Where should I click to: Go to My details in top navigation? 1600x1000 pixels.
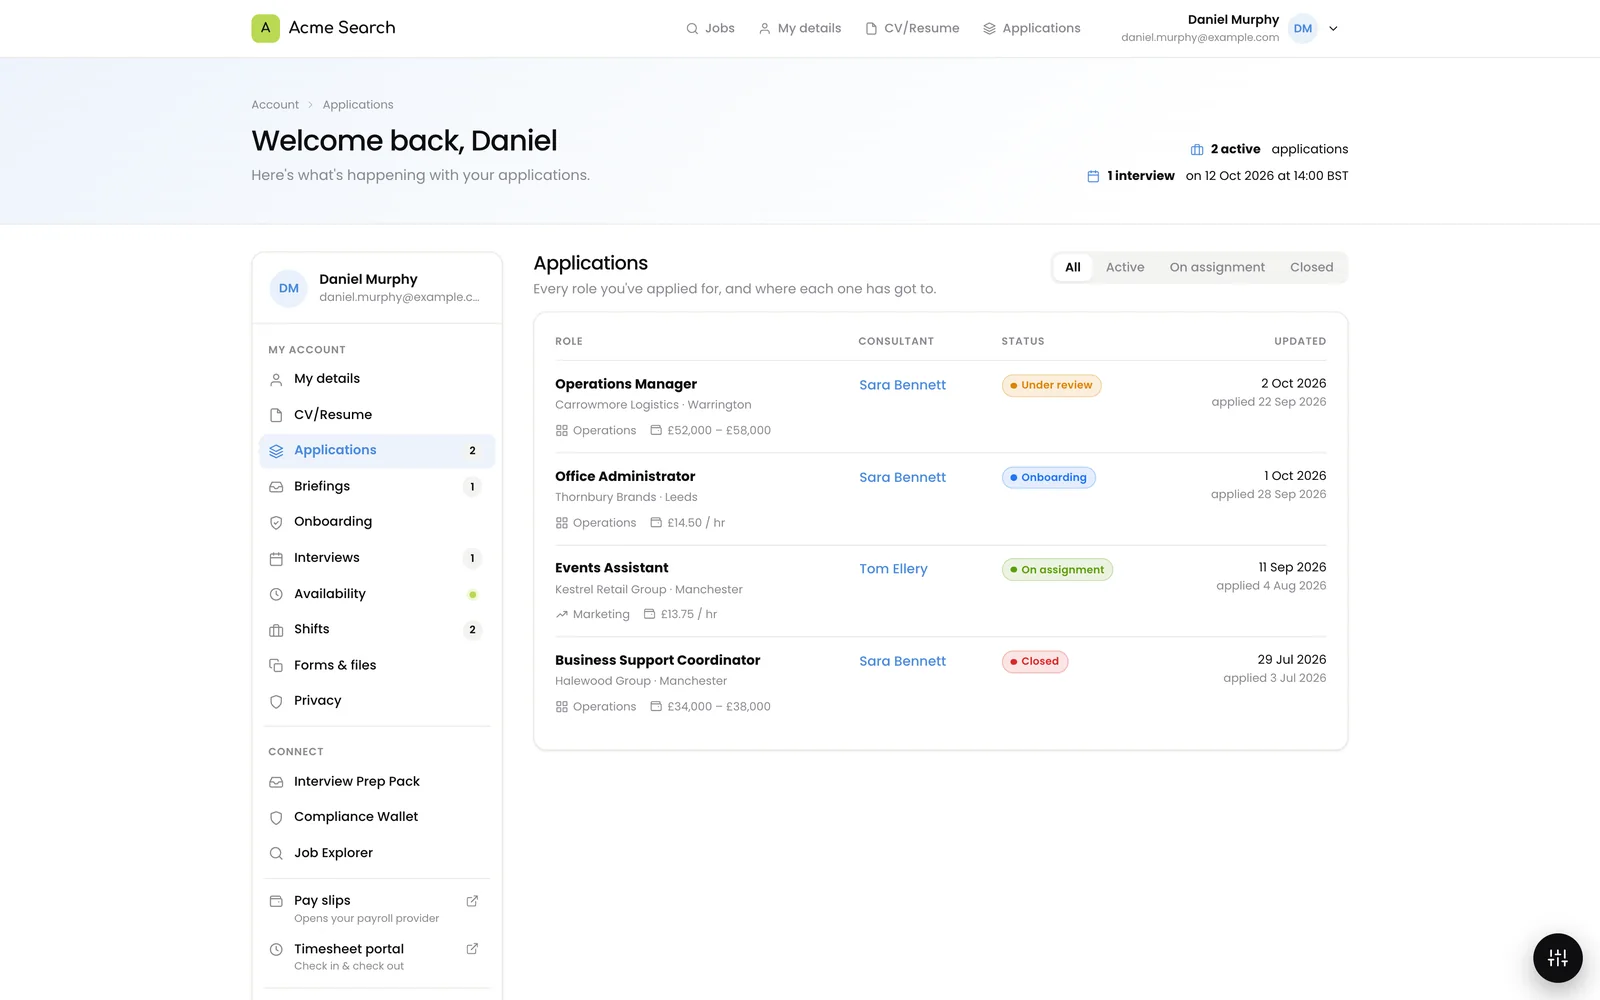point(799,28)
